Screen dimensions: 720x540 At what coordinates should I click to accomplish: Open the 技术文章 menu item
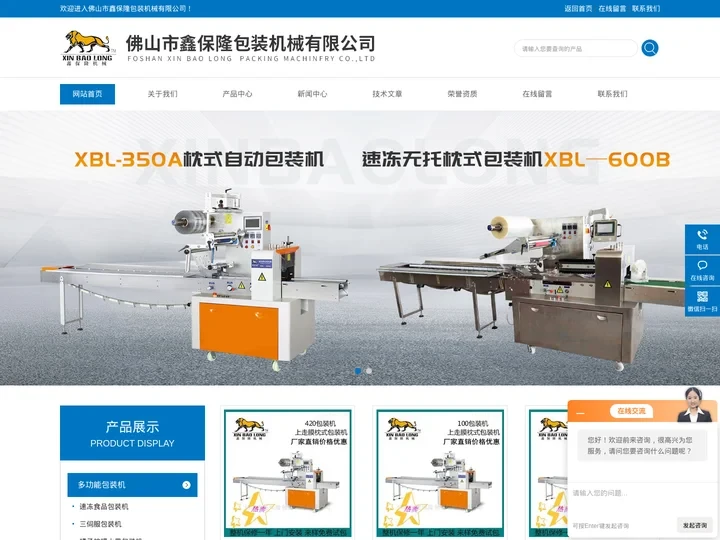tap(387, 94)
